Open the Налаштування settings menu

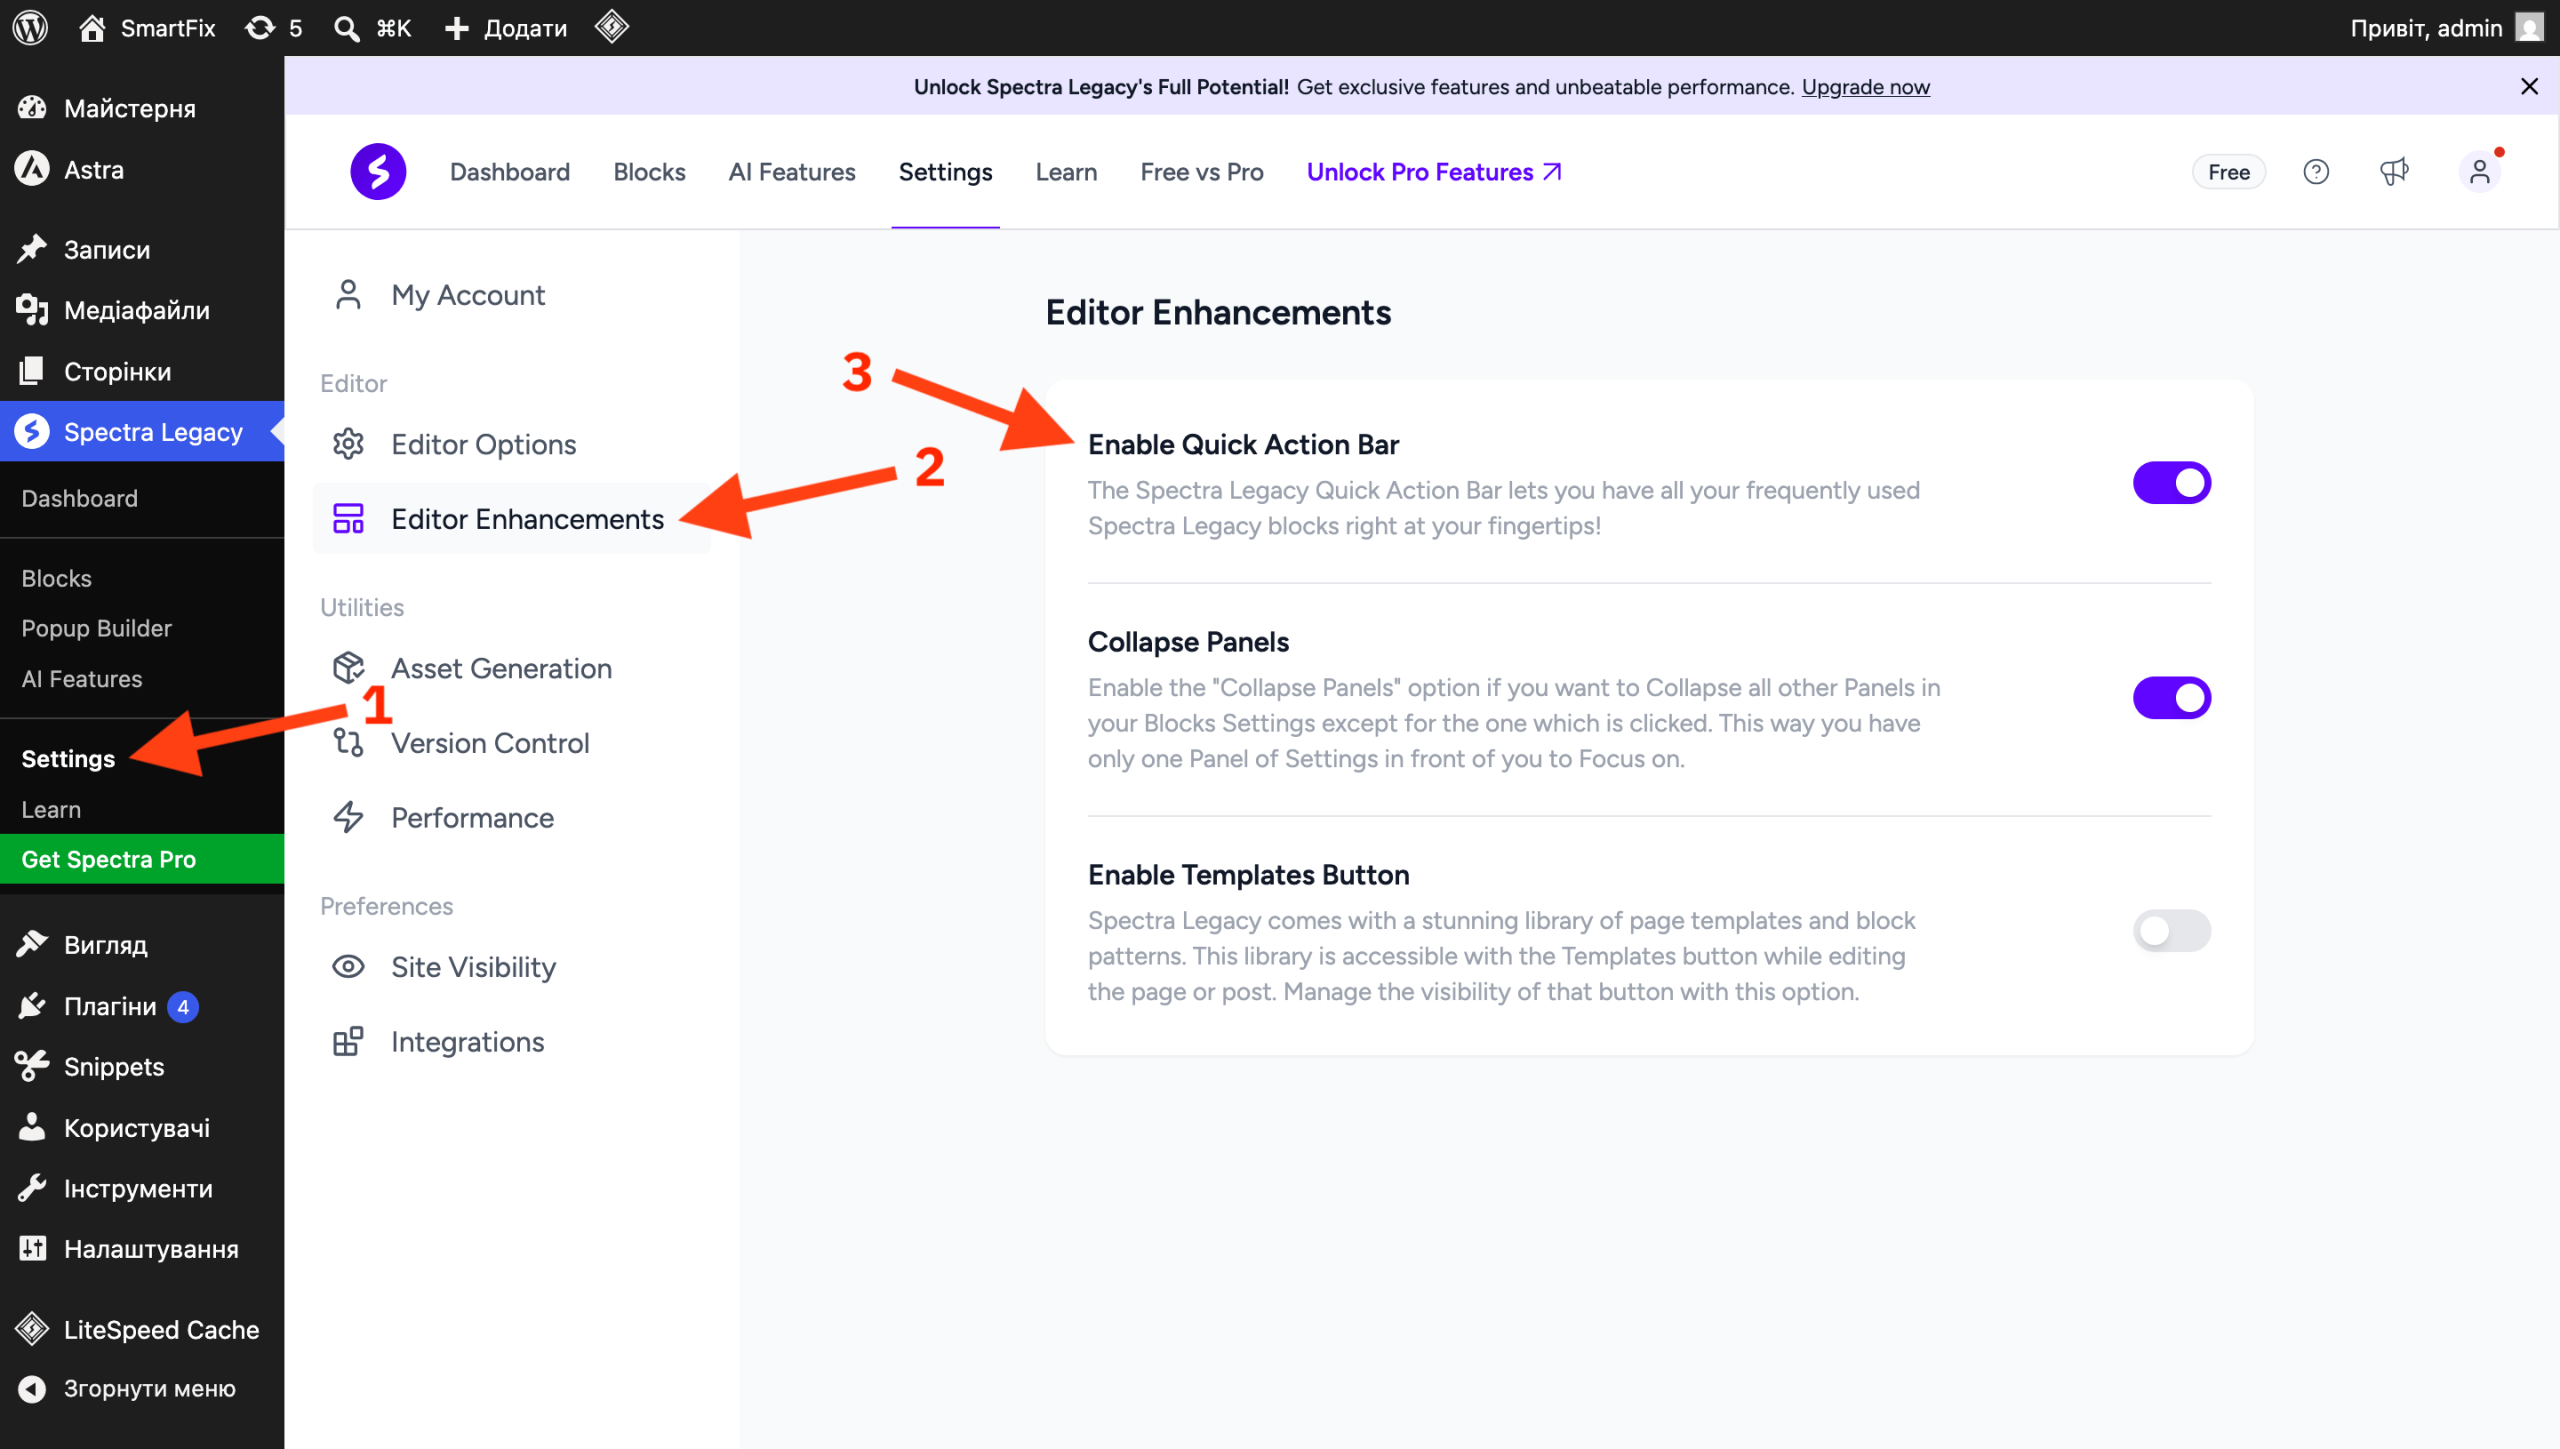[x=142, y=1249]
